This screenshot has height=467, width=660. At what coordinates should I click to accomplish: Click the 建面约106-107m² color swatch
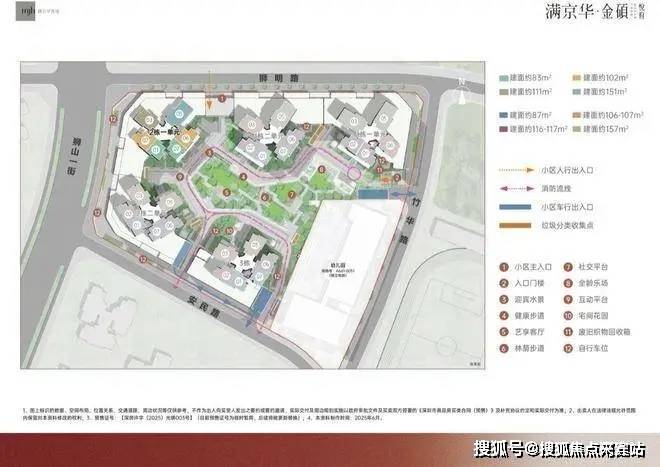pyautogui.click(x=577, y=115)
